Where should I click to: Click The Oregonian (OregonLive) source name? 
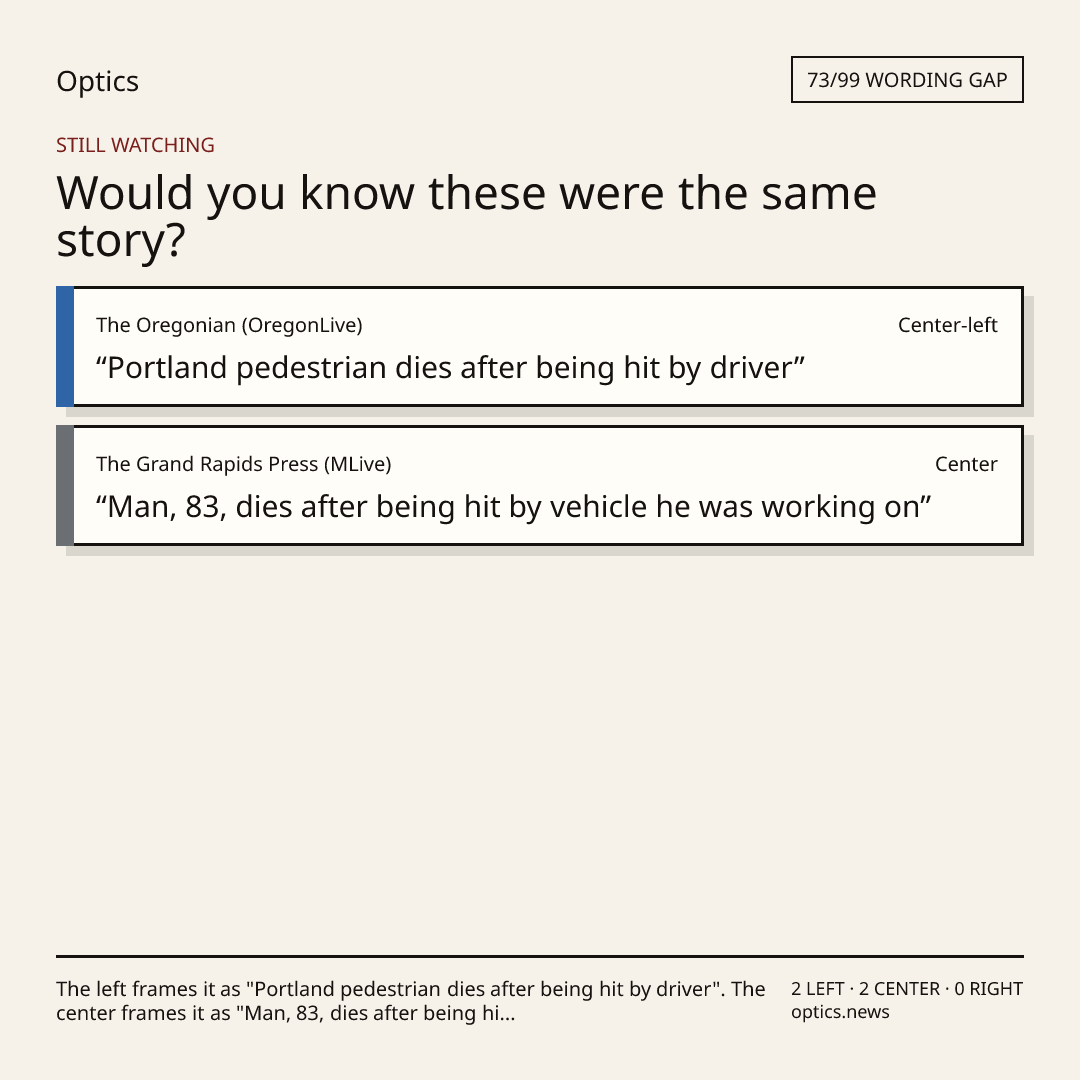click(x=229, y=325)
